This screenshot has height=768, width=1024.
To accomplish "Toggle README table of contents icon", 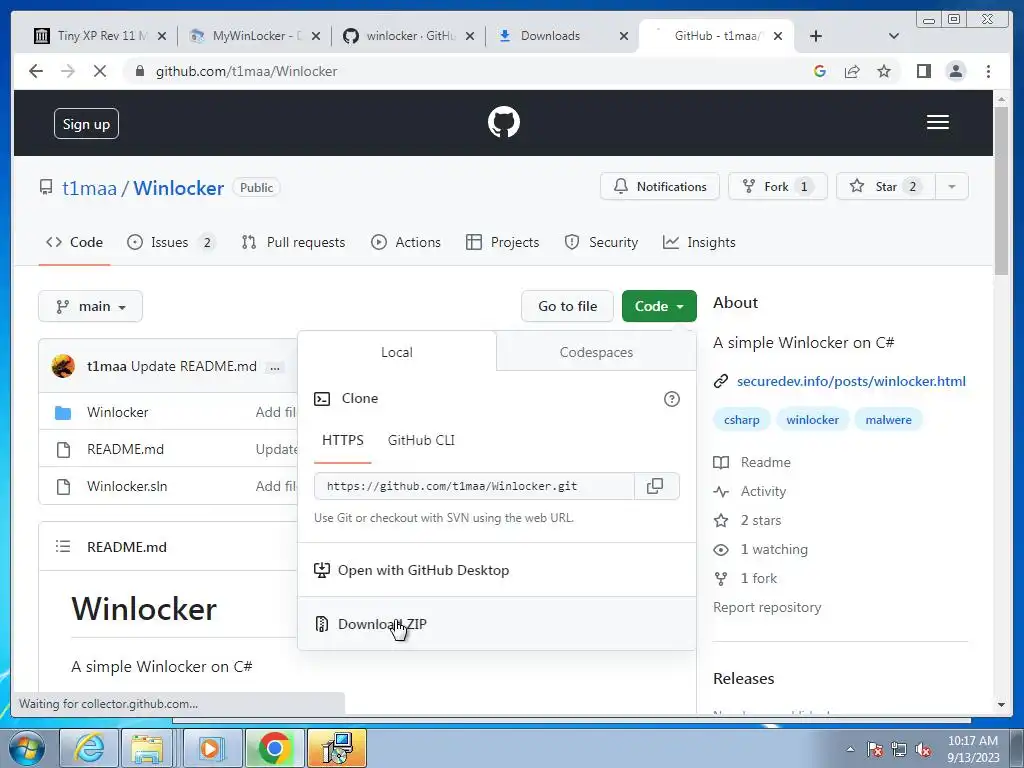I will pos(63,547).
